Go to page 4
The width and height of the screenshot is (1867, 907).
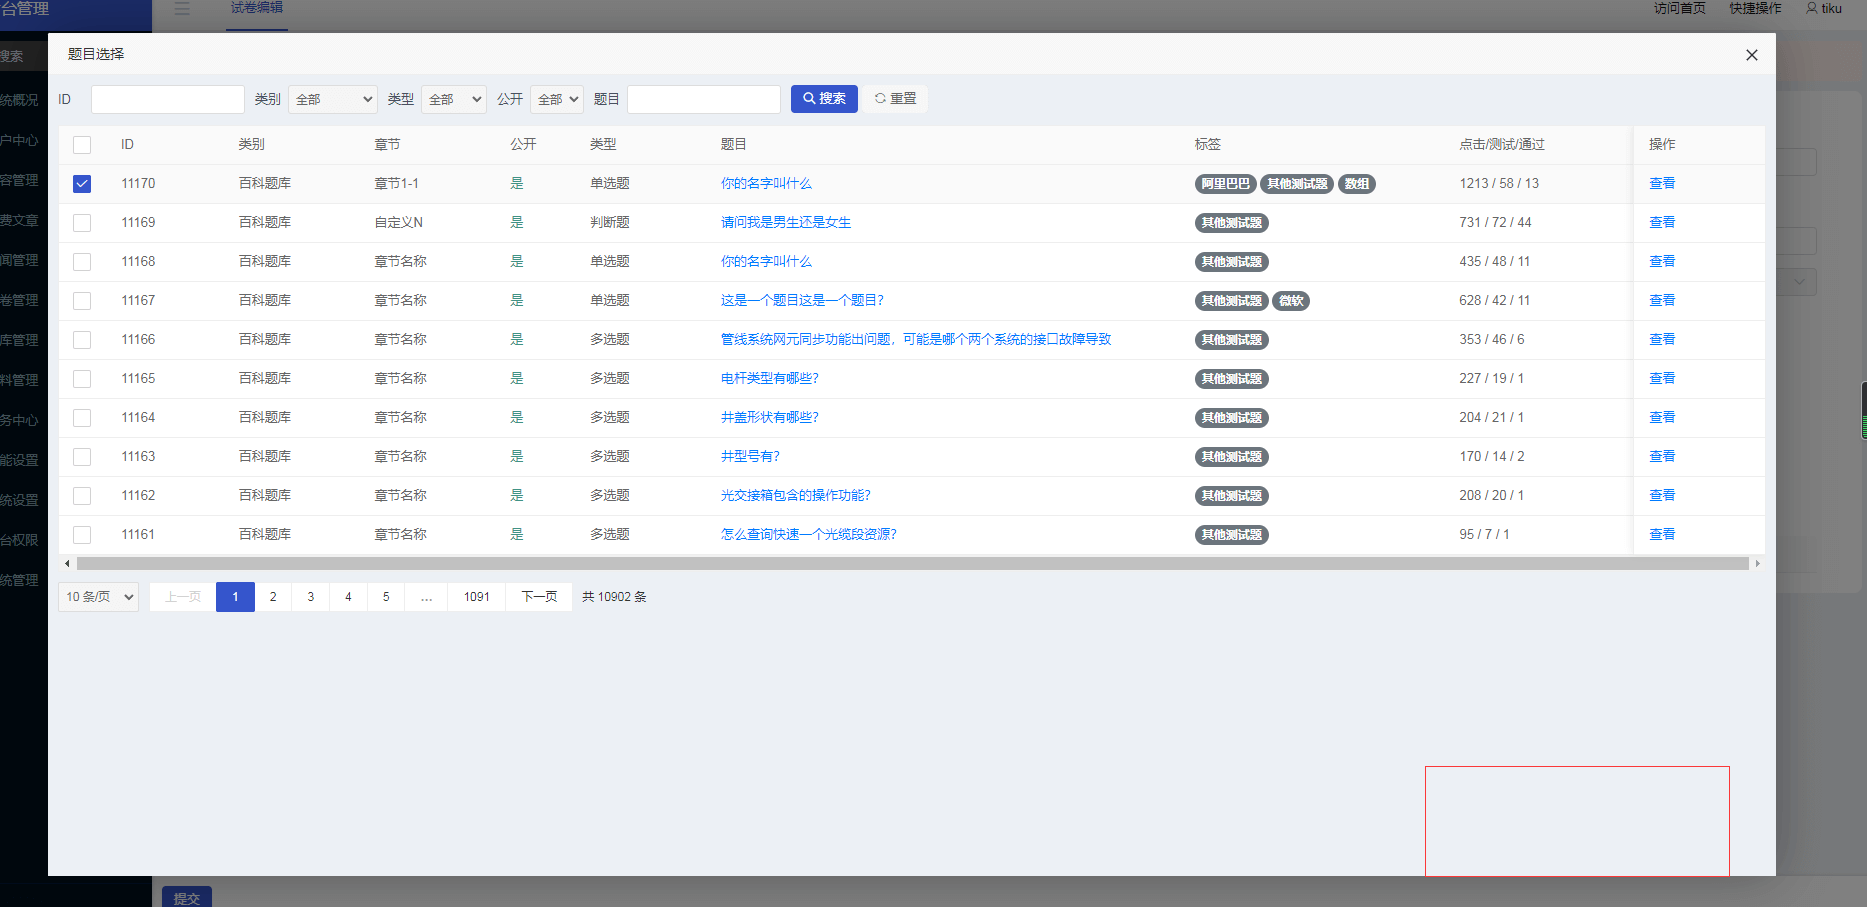[x=348, y=597]
